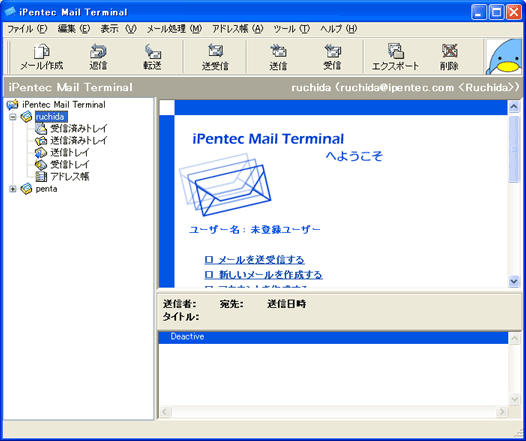Click the 送信日時 label in header pane
Viewport: 526px width, 441px height.
286,304
